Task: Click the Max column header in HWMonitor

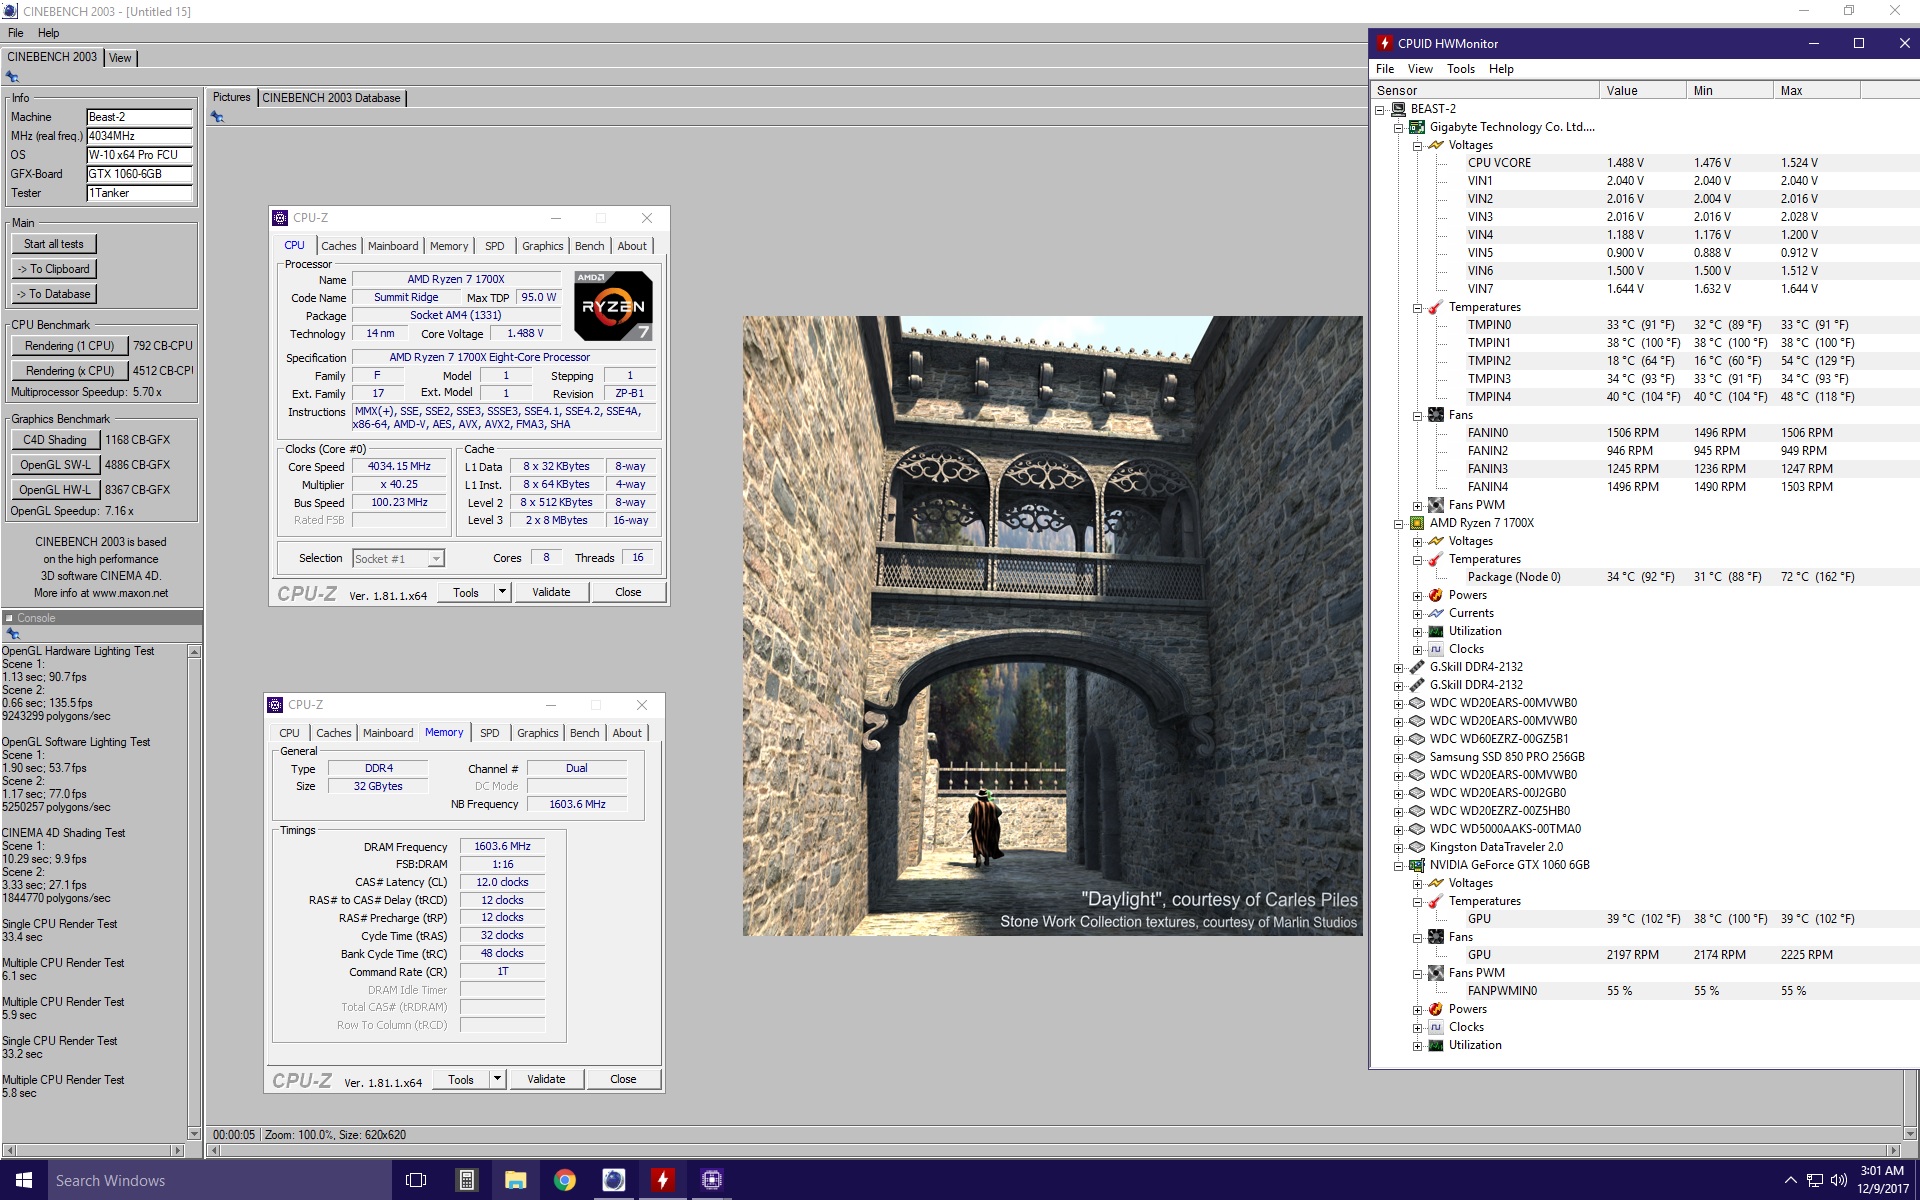Action: click(1816, 90)
